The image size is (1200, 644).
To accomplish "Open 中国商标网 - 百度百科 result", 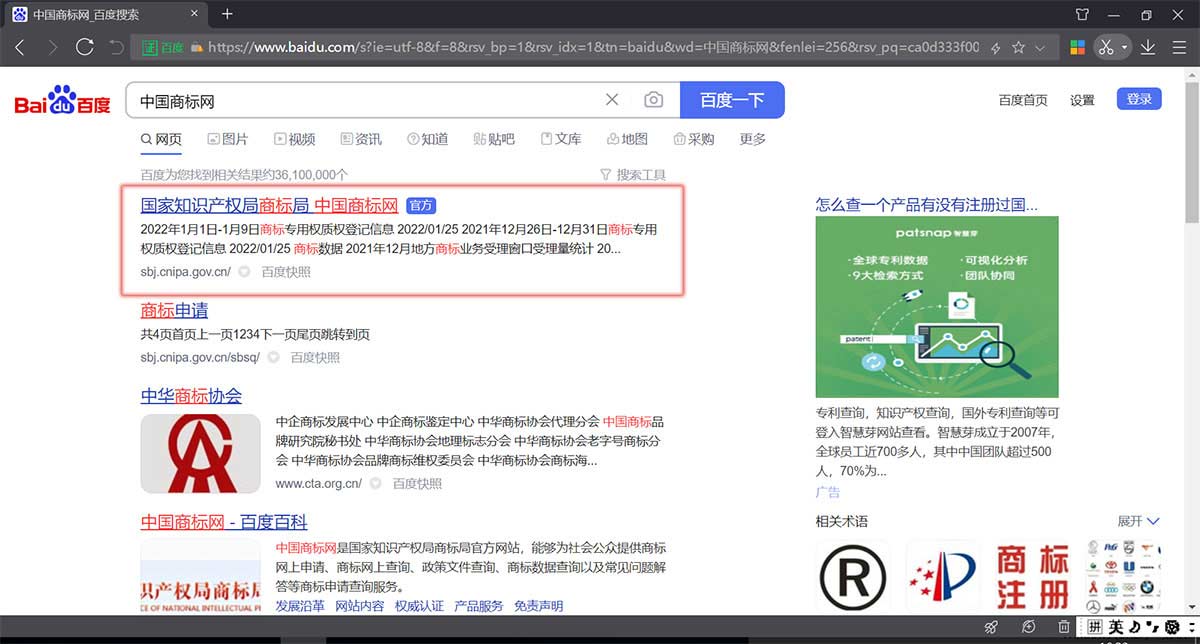I will coord(224,522).
